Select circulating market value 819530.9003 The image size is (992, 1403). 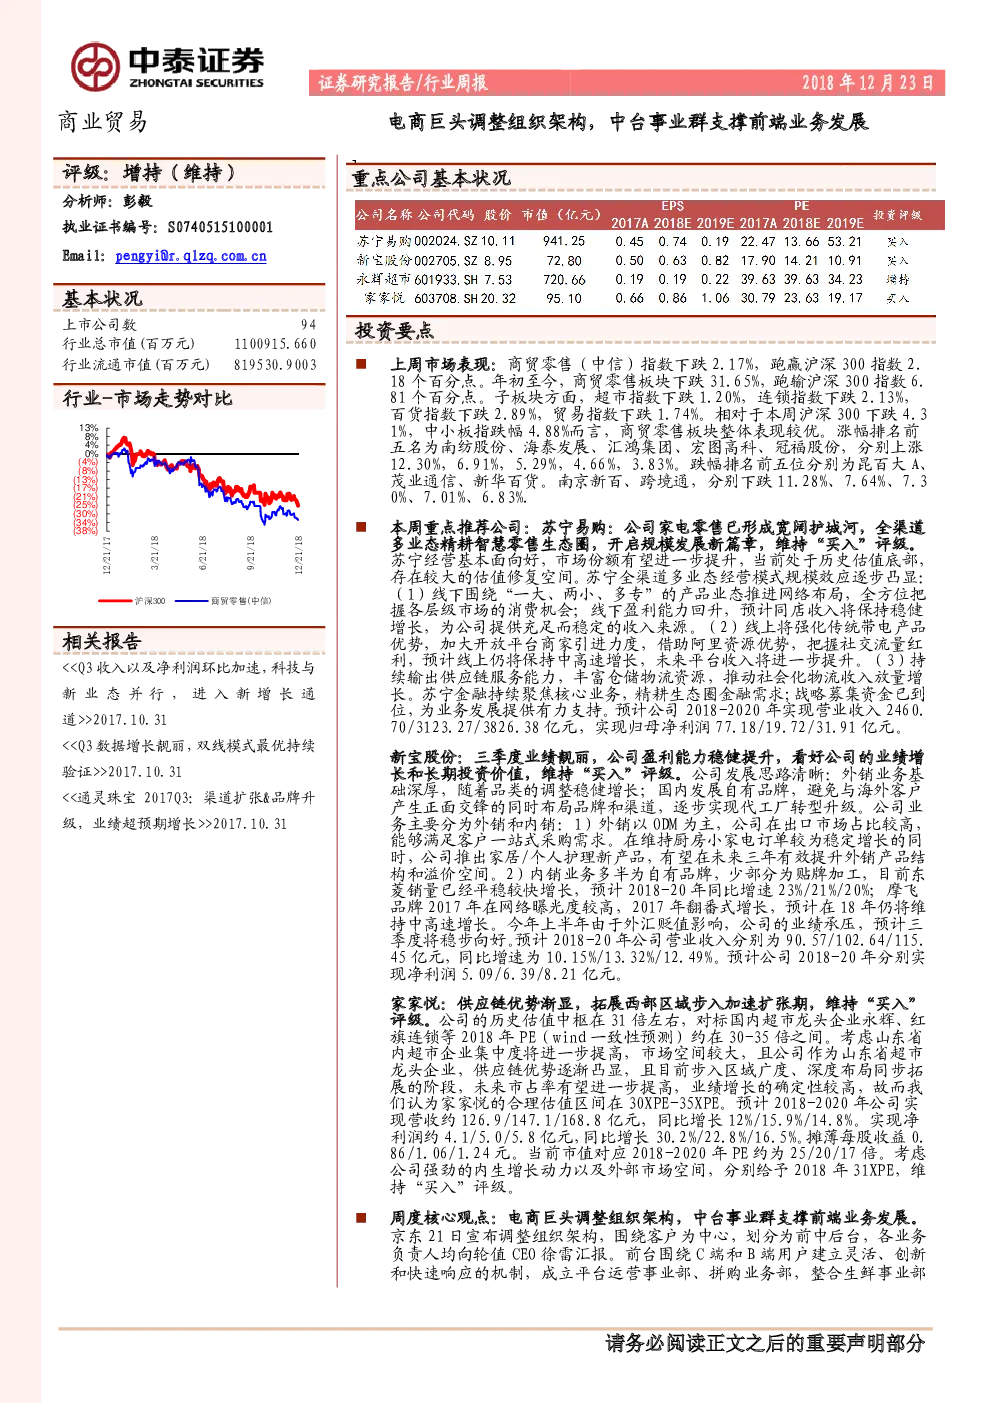[275, 365]
